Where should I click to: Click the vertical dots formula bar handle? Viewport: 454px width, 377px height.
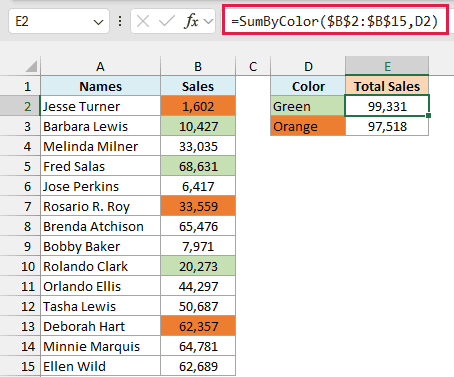point(120,22)
